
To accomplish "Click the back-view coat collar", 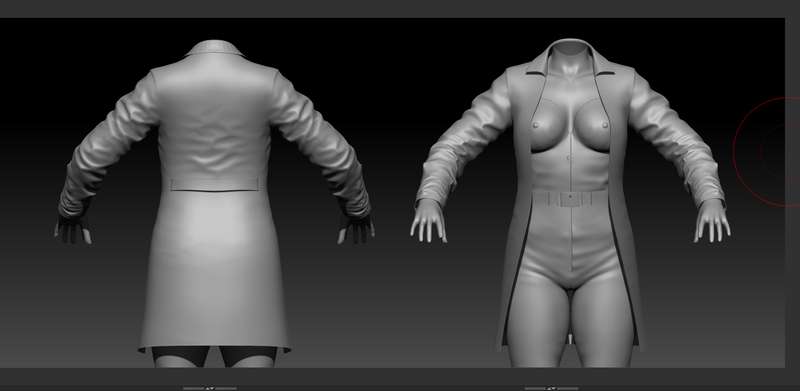I will pos(214,48).
